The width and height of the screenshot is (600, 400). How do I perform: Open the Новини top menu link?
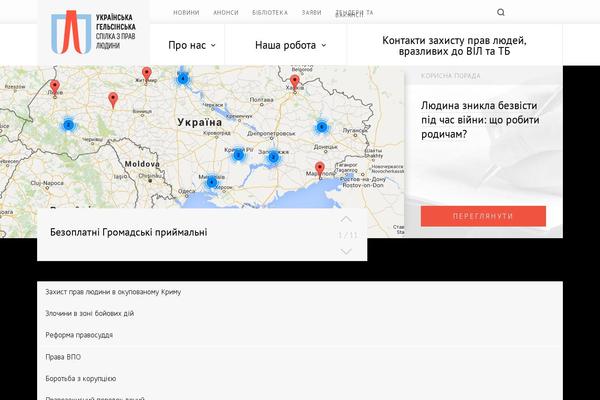click(x=186, y=13)
